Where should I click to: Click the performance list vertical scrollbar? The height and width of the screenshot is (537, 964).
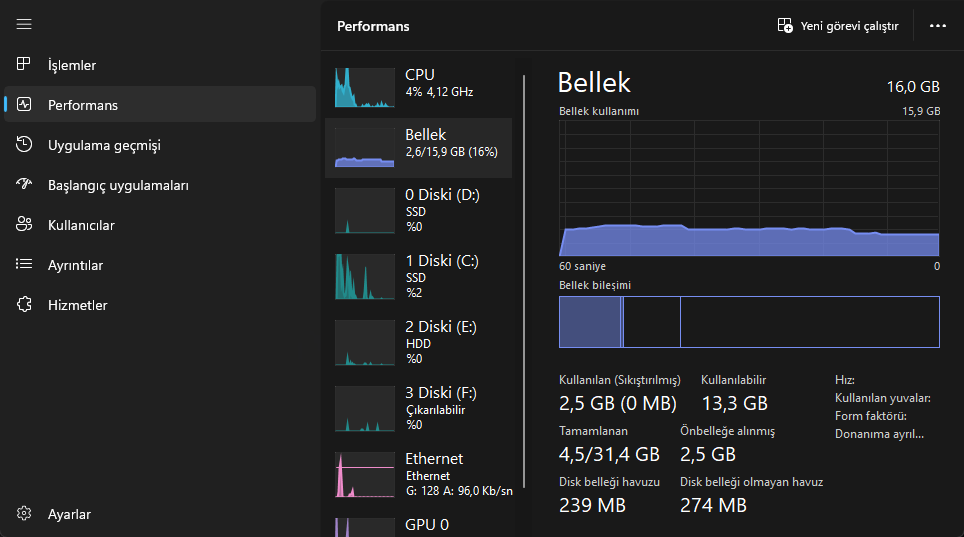[x=524, y=280]
